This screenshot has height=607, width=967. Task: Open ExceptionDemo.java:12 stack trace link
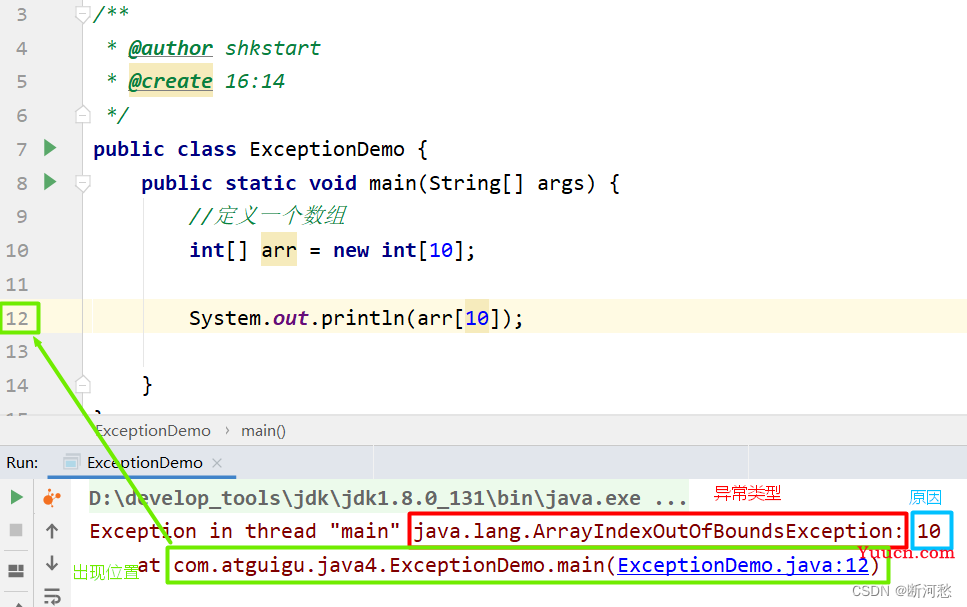743,565
